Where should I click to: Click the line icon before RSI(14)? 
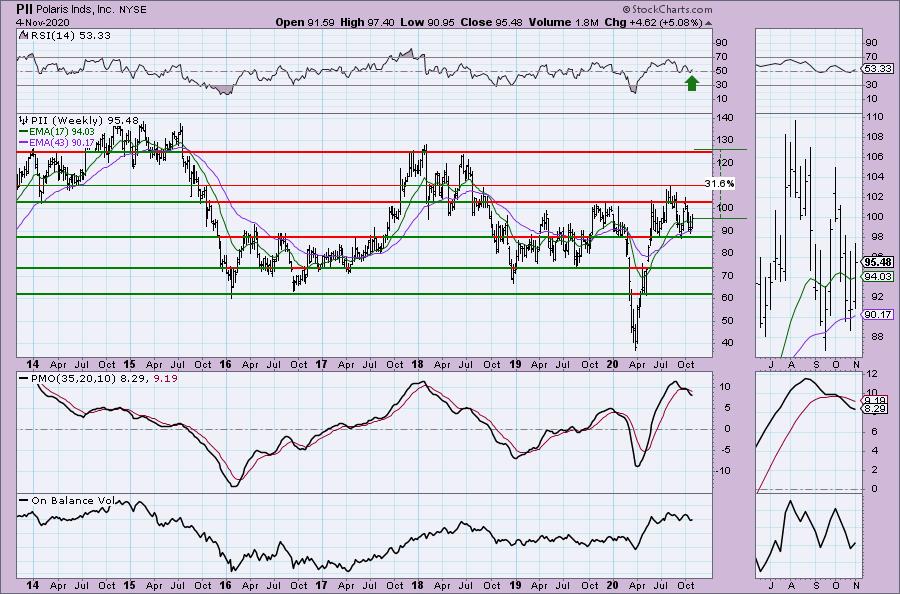pos(23,35)
